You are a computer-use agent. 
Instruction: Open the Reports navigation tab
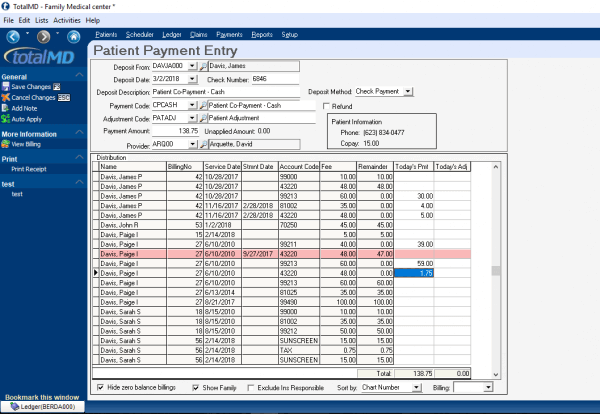(262, 35)
